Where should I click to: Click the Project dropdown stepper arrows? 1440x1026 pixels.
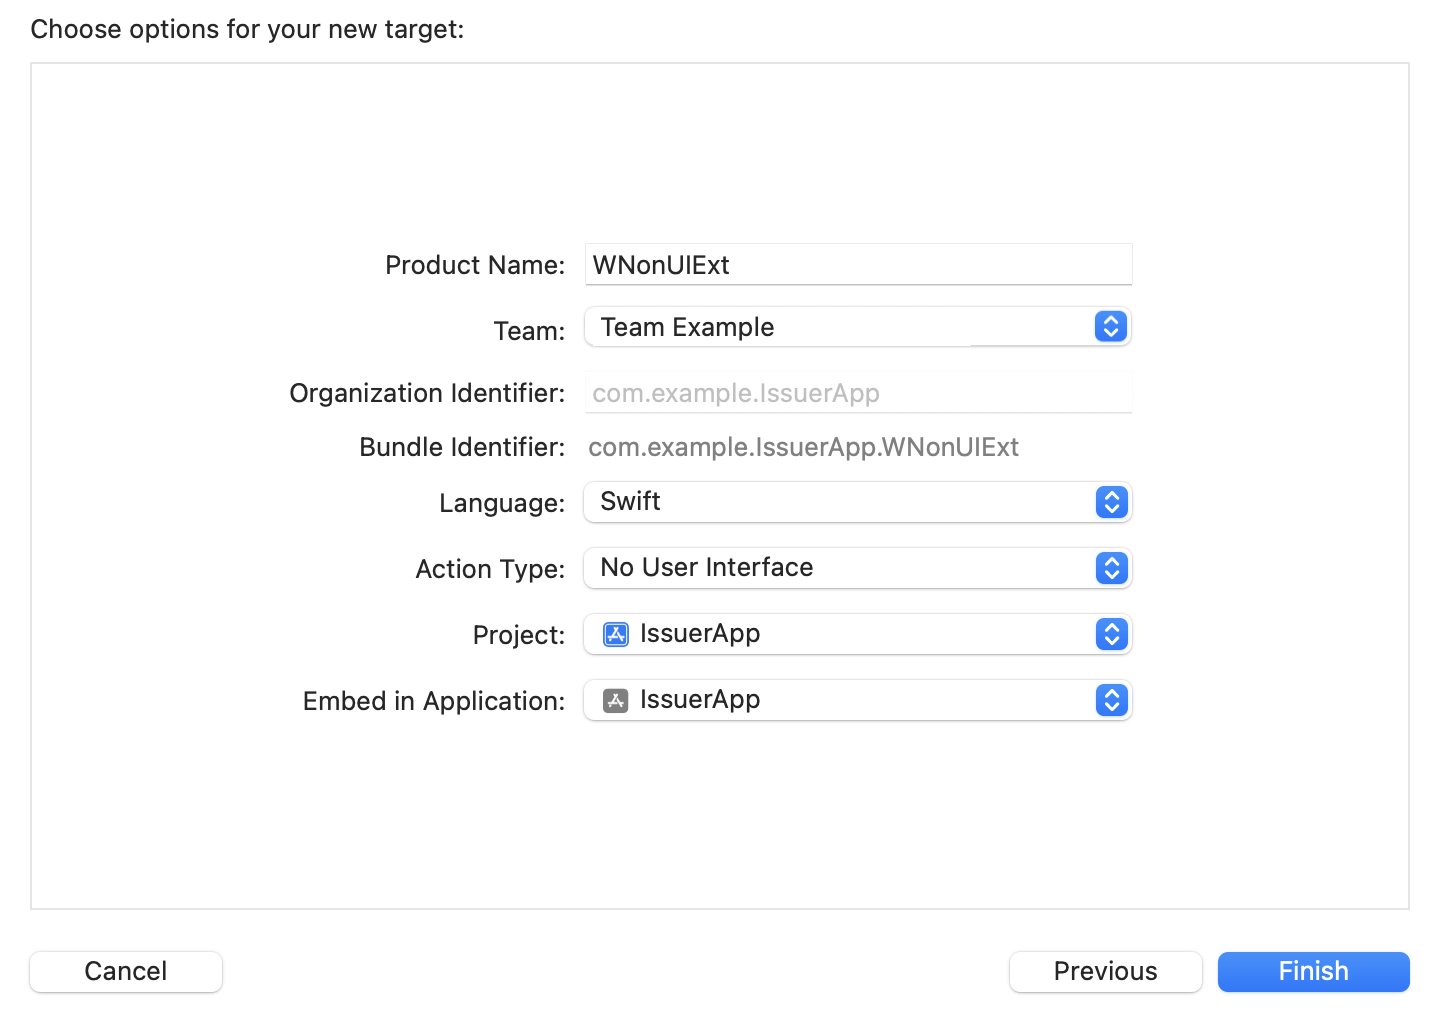point(1111,634)
